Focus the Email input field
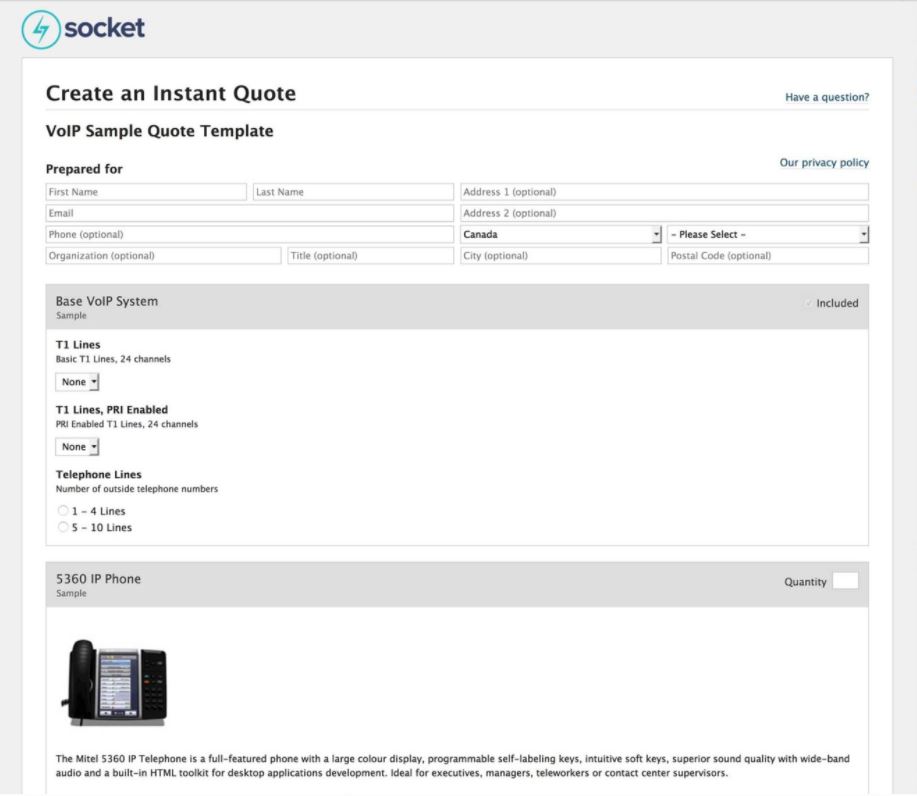 [x=249, y=213]
